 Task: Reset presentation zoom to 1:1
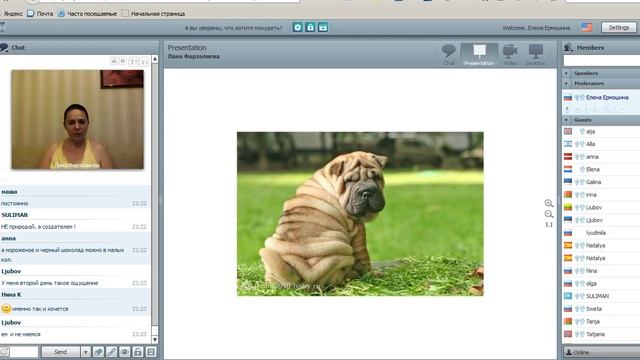[549, 224]
